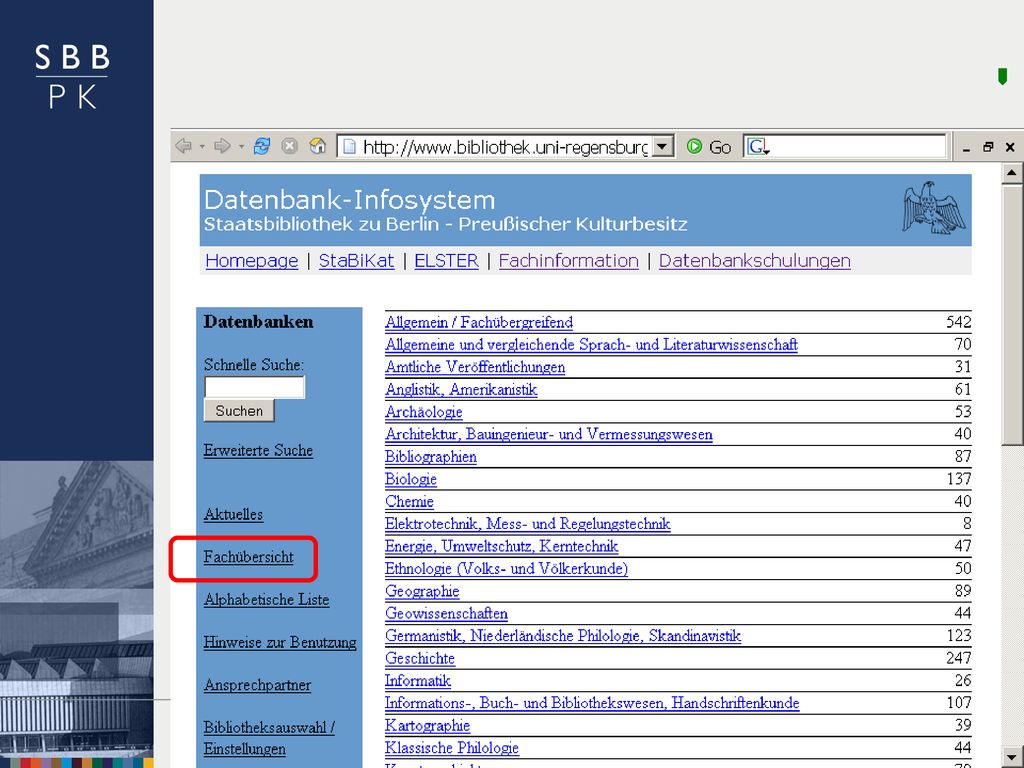1024x768 pixels.
Task: Focus the Schnelle Suche text field
Action: point(255,387)
